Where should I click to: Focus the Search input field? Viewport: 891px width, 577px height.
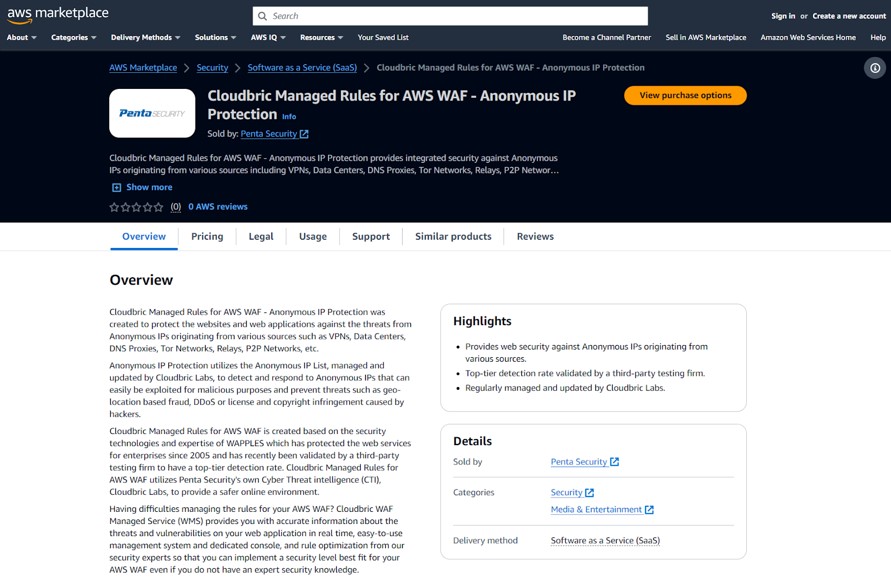[x=450, y=16]
